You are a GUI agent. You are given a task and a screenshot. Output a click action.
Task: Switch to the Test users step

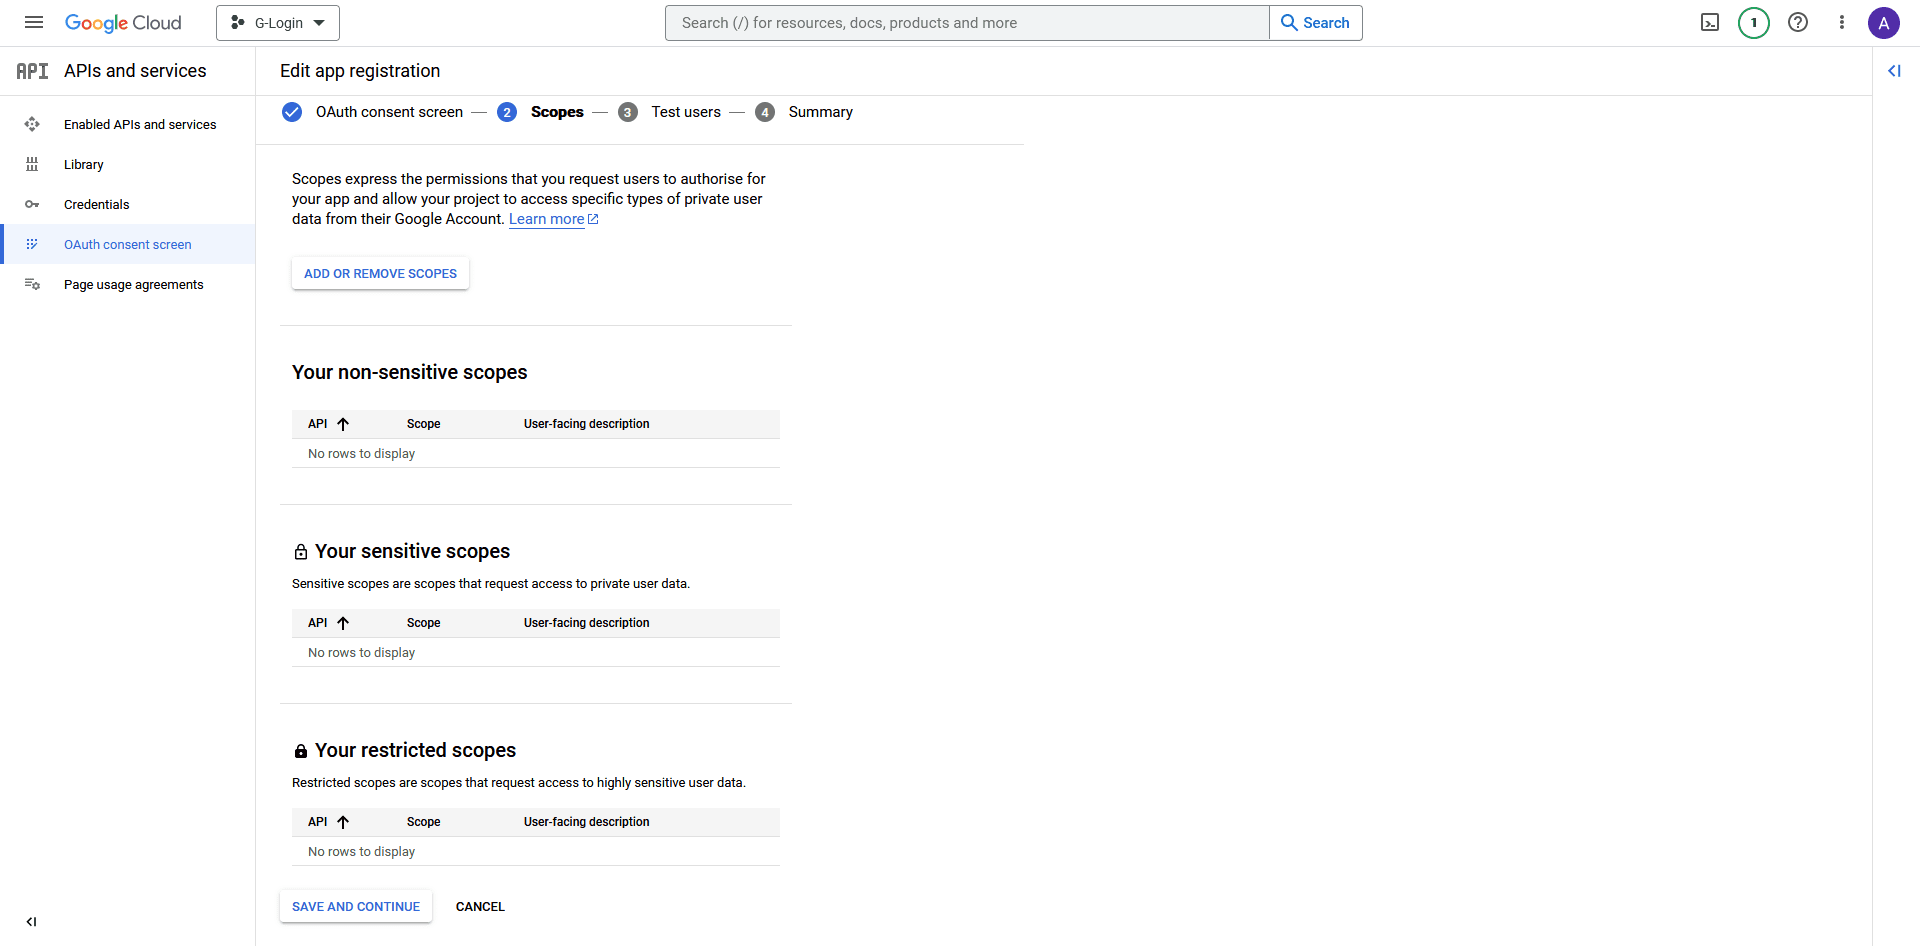click(686, 112)
